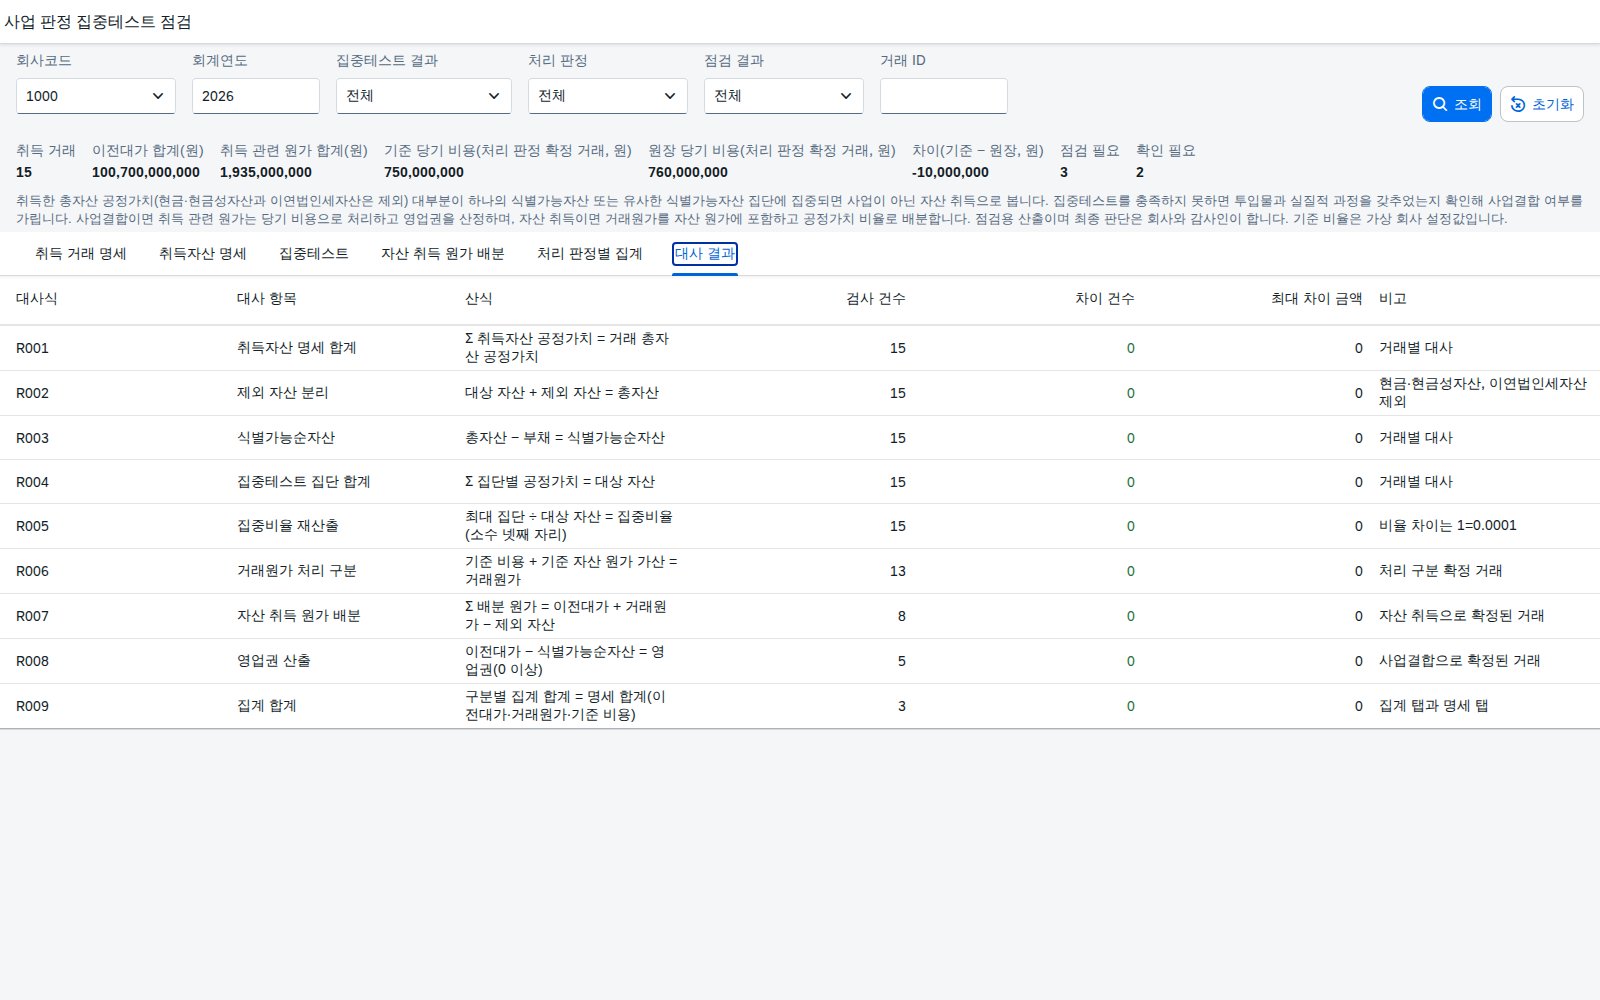Select the R002 row cell
This screenshot has width=1600, height=1000.
point(32,393)
